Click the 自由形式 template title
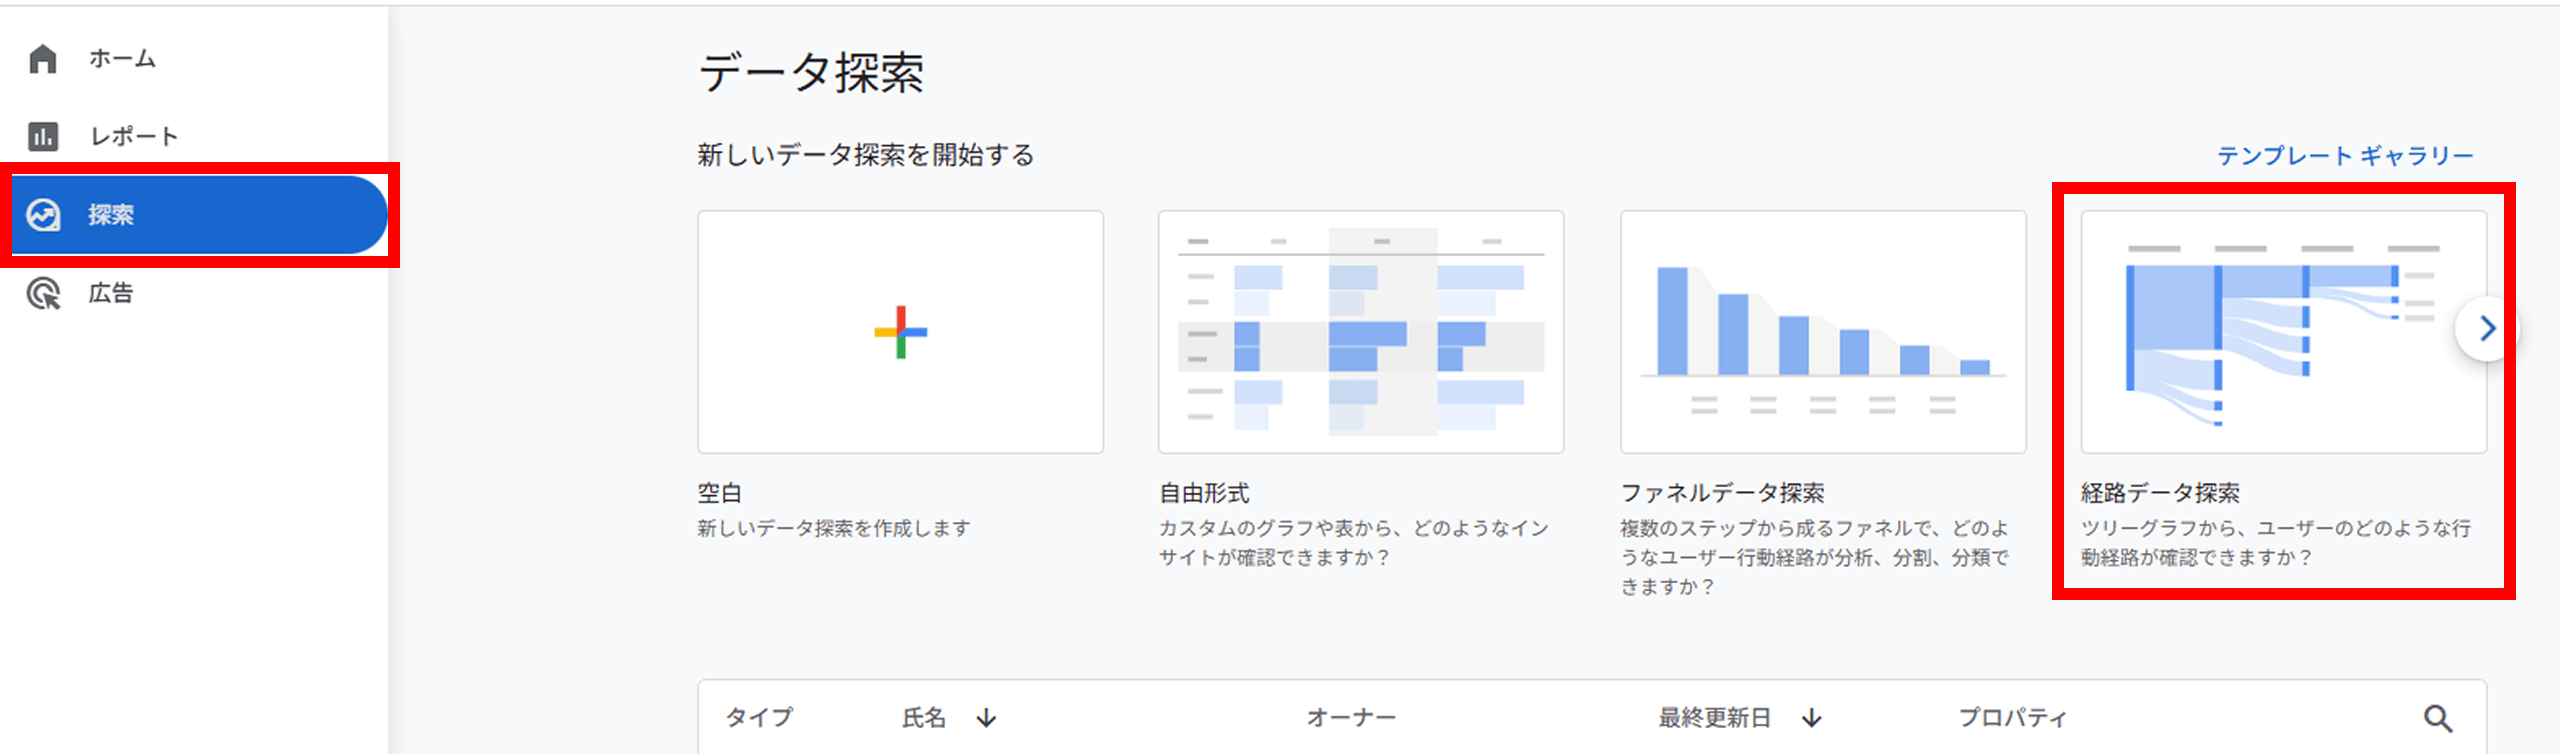Screen dimensions: 2560x754 (1204, 493)
